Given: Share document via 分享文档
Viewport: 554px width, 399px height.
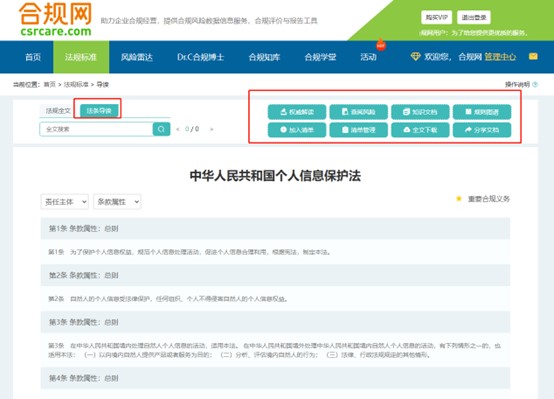Looking at the screenshot, I should [x=482, y=130].
